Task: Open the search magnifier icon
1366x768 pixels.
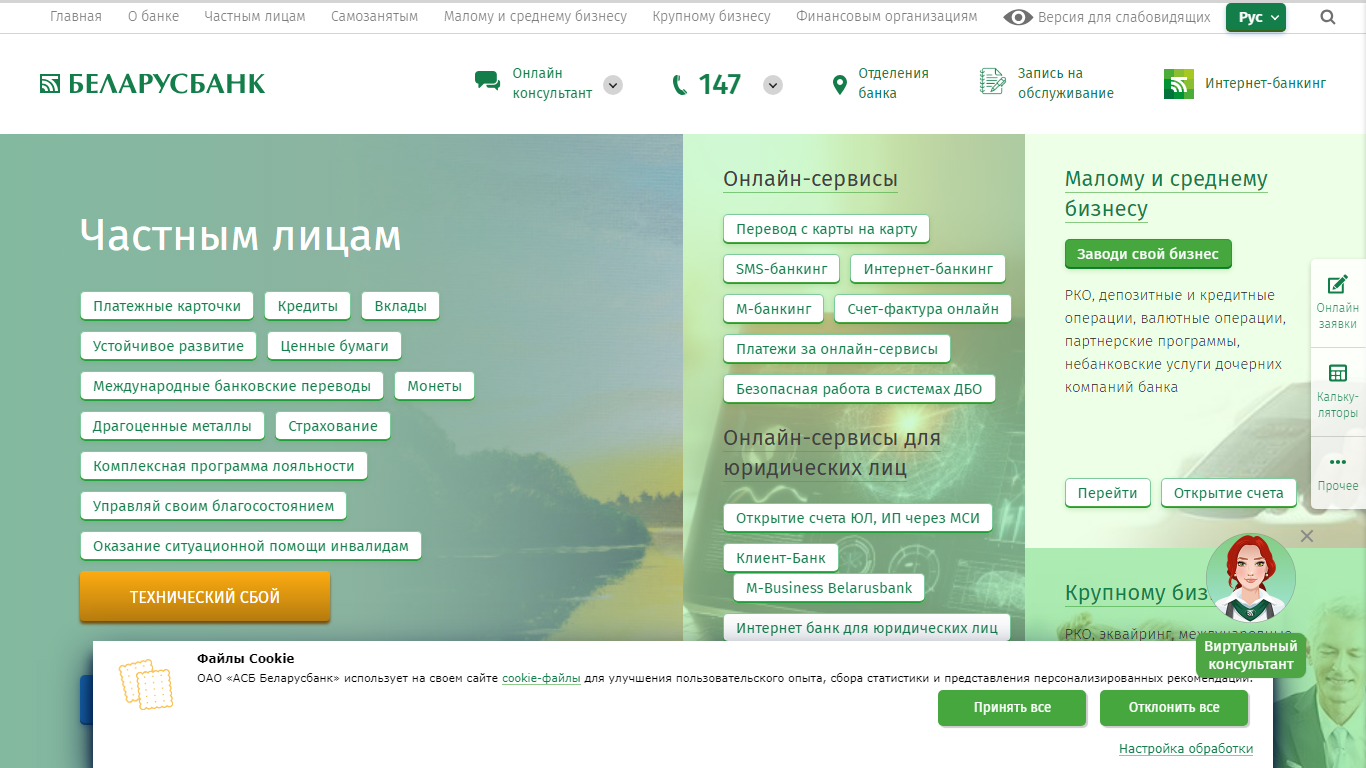Action: (1328, 17)
